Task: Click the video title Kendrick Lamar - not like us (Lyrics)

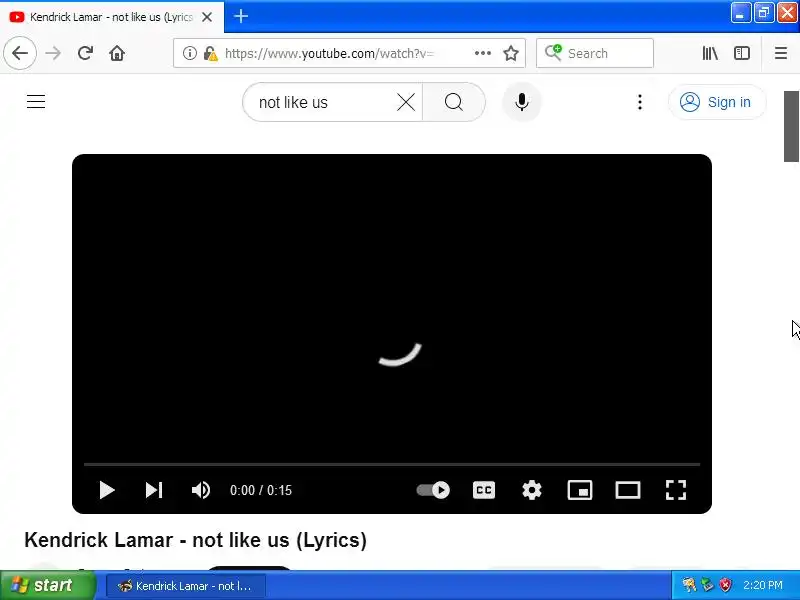Action: click(195, 540)
